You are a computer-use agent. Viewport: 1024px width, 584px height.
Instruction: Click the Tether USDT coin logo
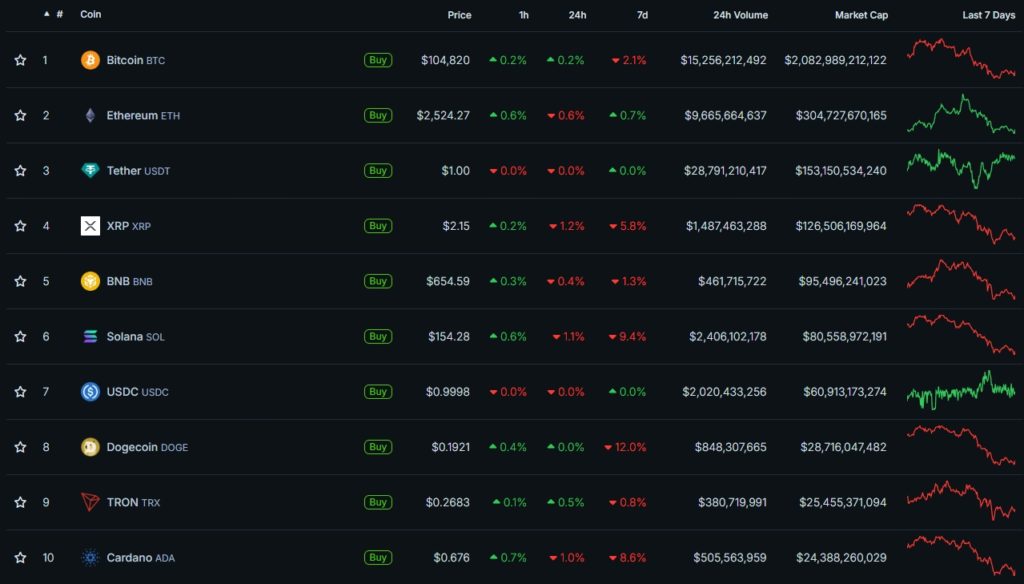coord(91,170)
